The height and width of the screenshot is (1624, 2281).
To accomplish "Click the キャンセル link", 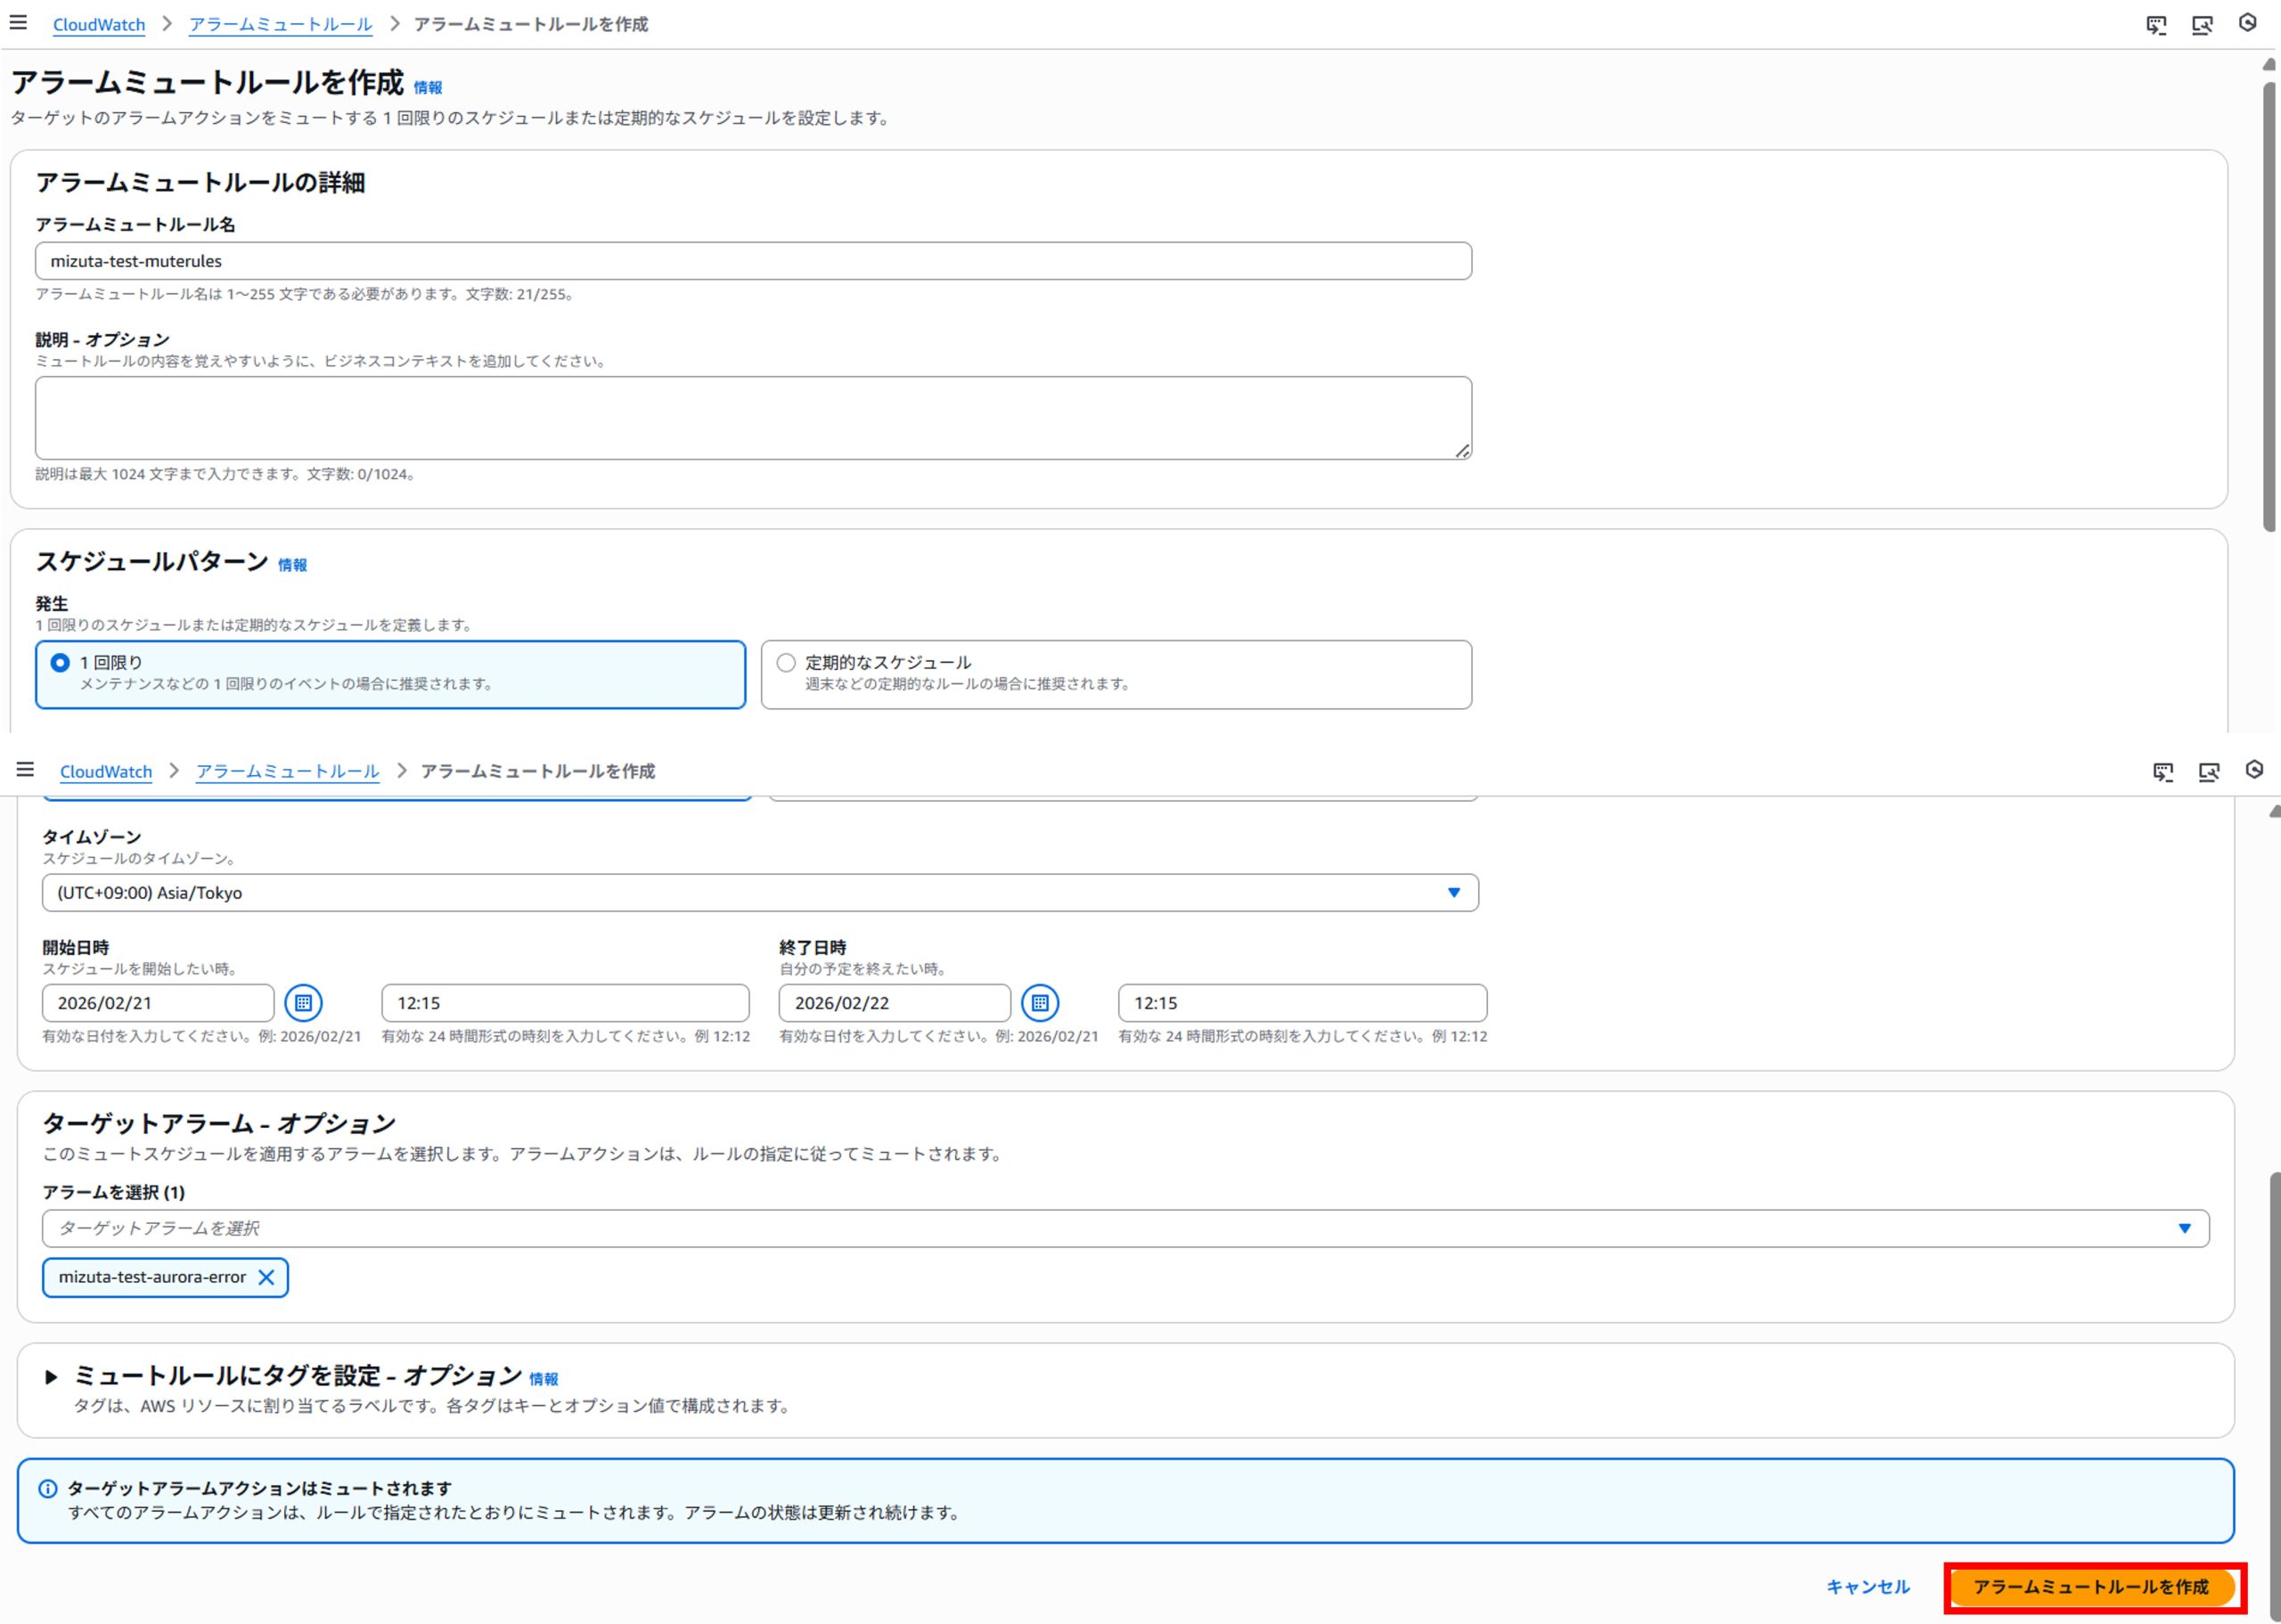I will 1867,1587.
